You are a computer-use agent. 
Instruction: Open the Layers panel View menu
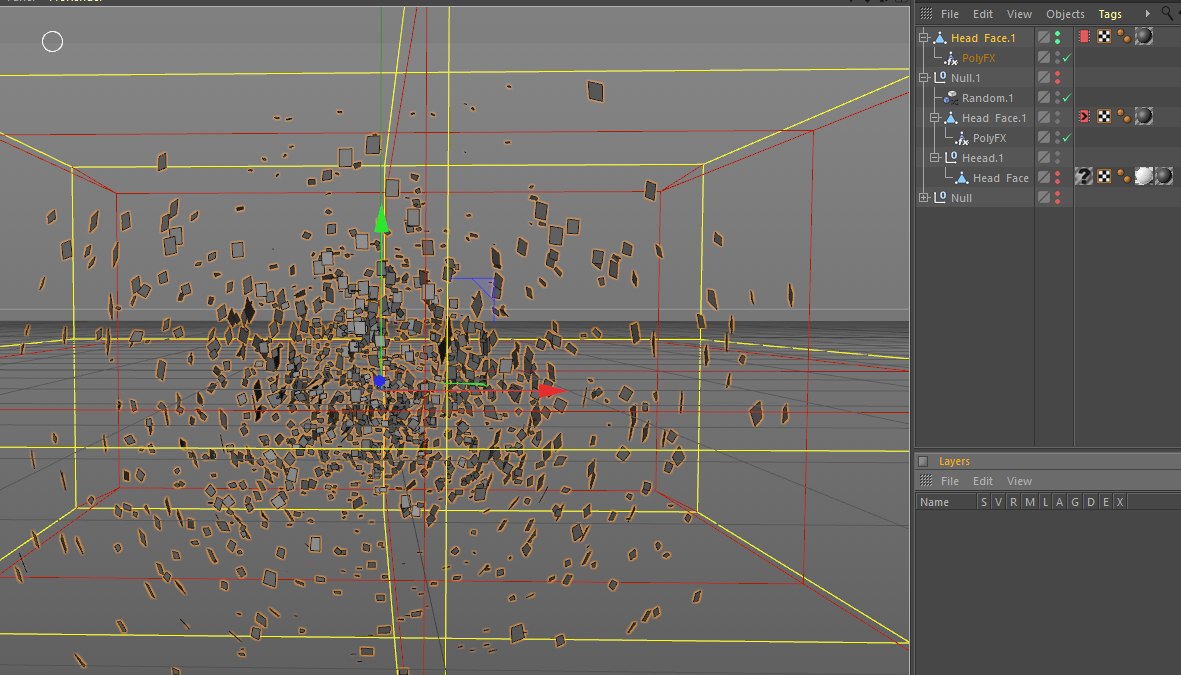click(1019, 481)
